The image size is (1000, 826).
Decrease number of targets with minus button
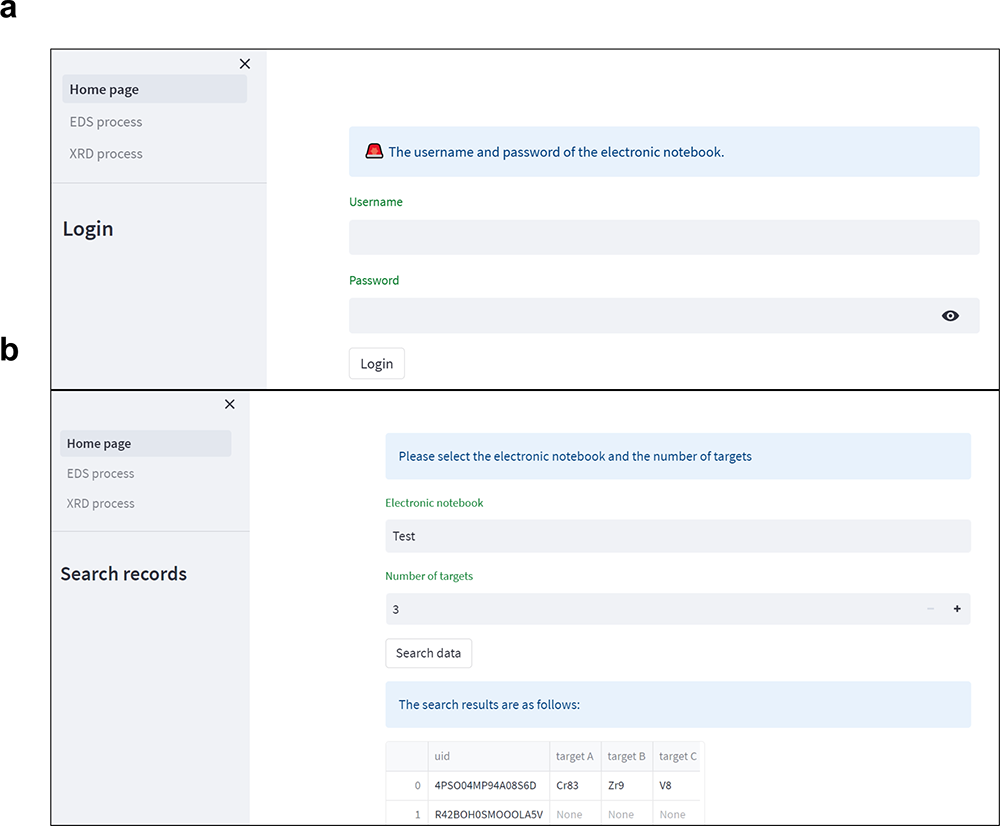point(931,609)
